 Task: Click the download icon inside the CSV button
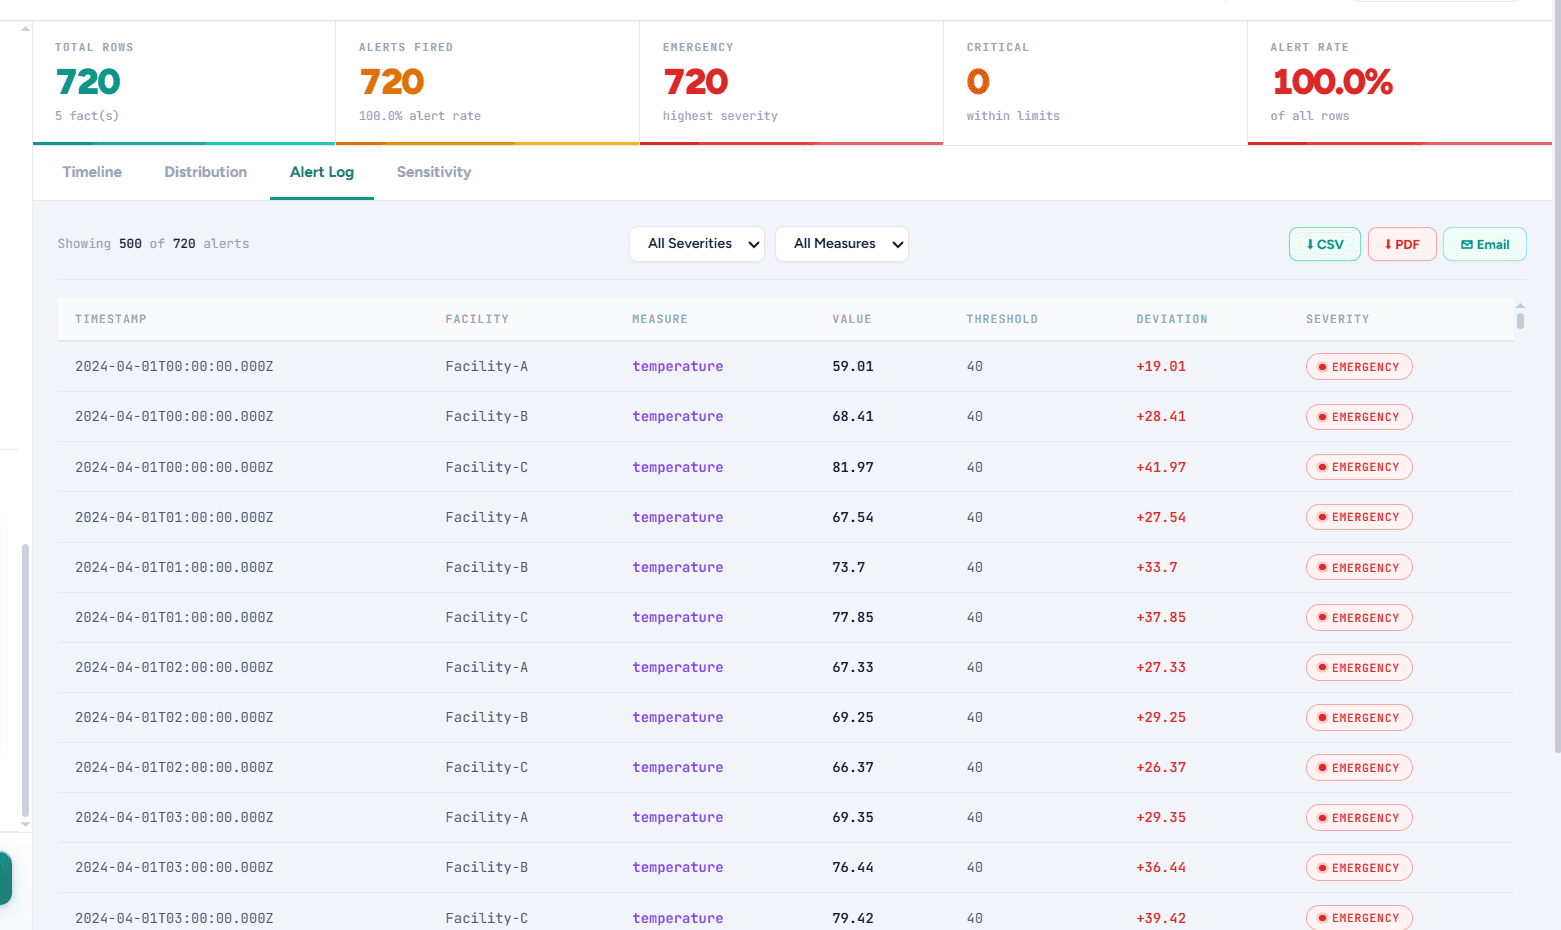(x=1311, y=243)
